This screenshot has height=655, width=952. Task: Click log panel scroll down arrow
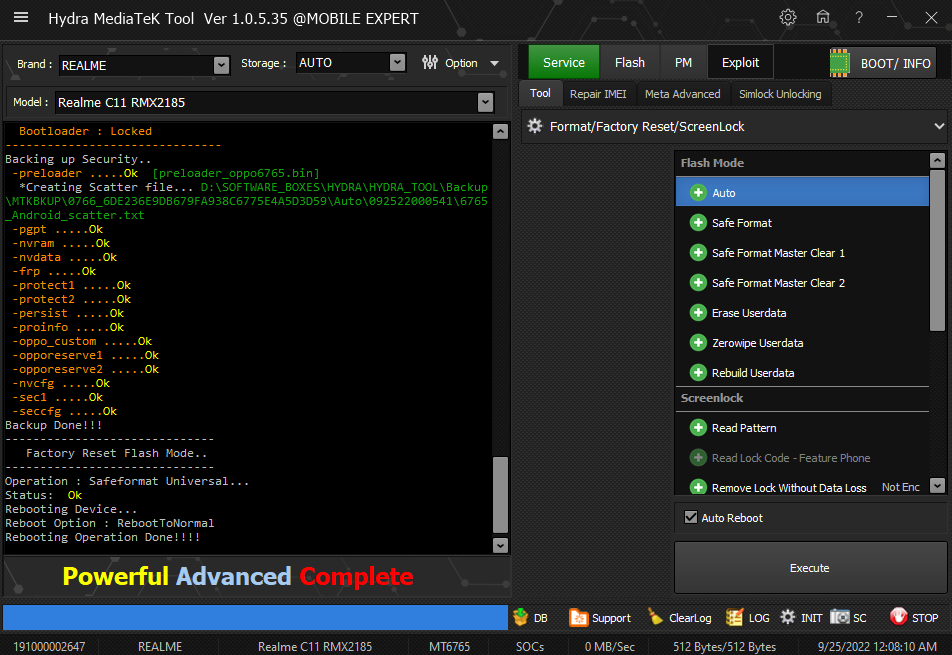(500, 545)
